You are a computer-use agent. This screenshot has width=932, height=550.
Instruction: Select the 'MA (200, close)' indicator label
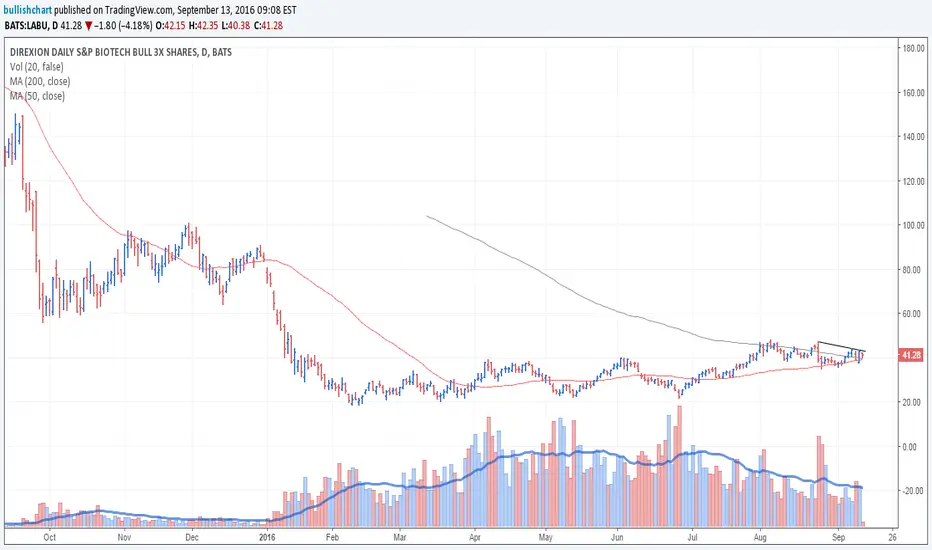click(40, 81)
